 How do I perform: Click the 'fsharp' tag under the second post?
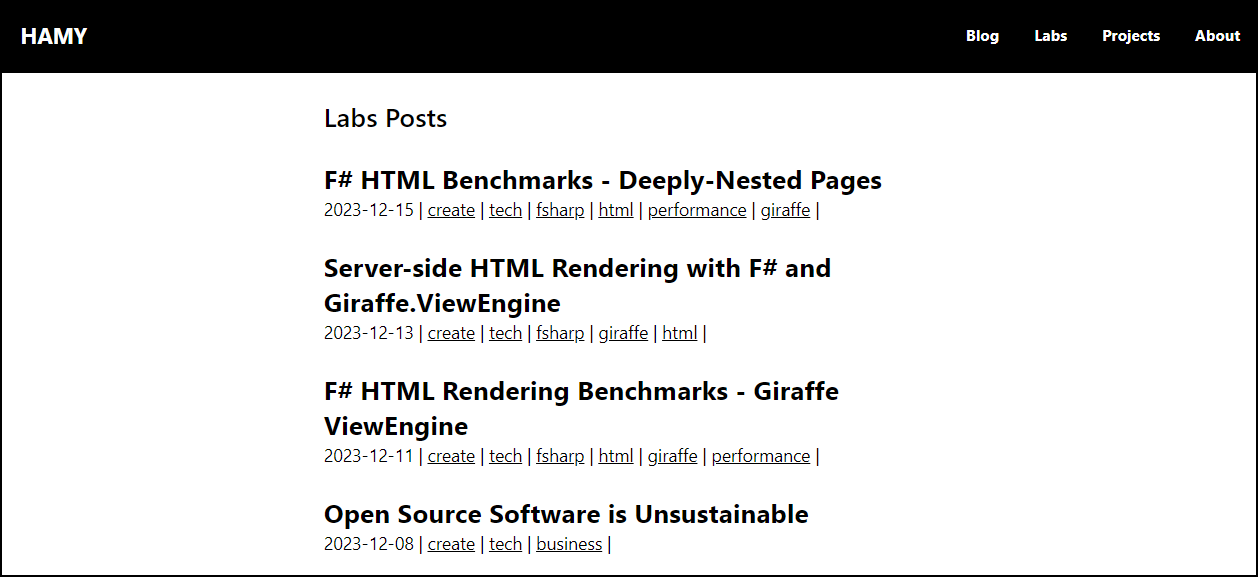click(560, 333)
